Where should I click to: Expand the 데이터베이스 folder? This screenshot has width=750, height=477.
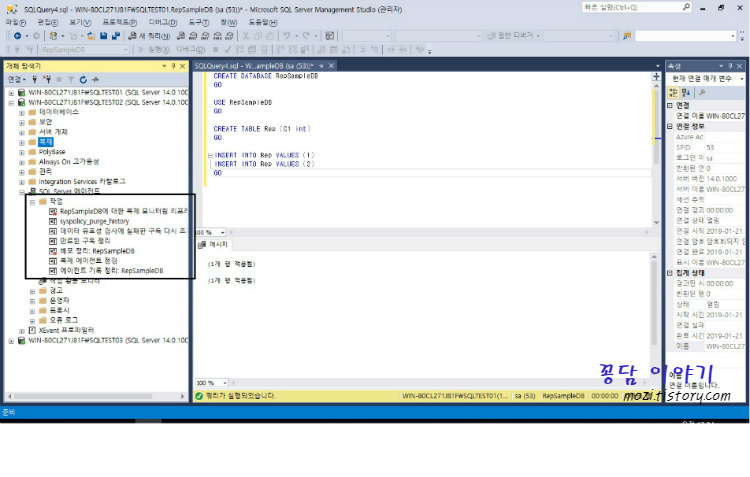point(22,113)
